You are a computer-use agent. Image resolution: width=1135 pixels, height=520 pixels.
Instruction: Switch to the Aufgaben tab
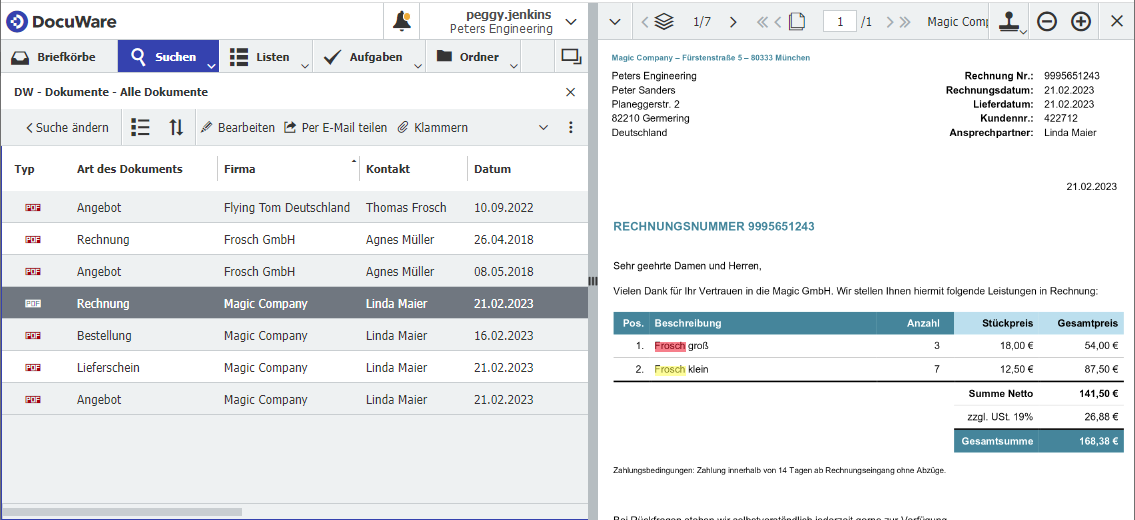point(368,57)
